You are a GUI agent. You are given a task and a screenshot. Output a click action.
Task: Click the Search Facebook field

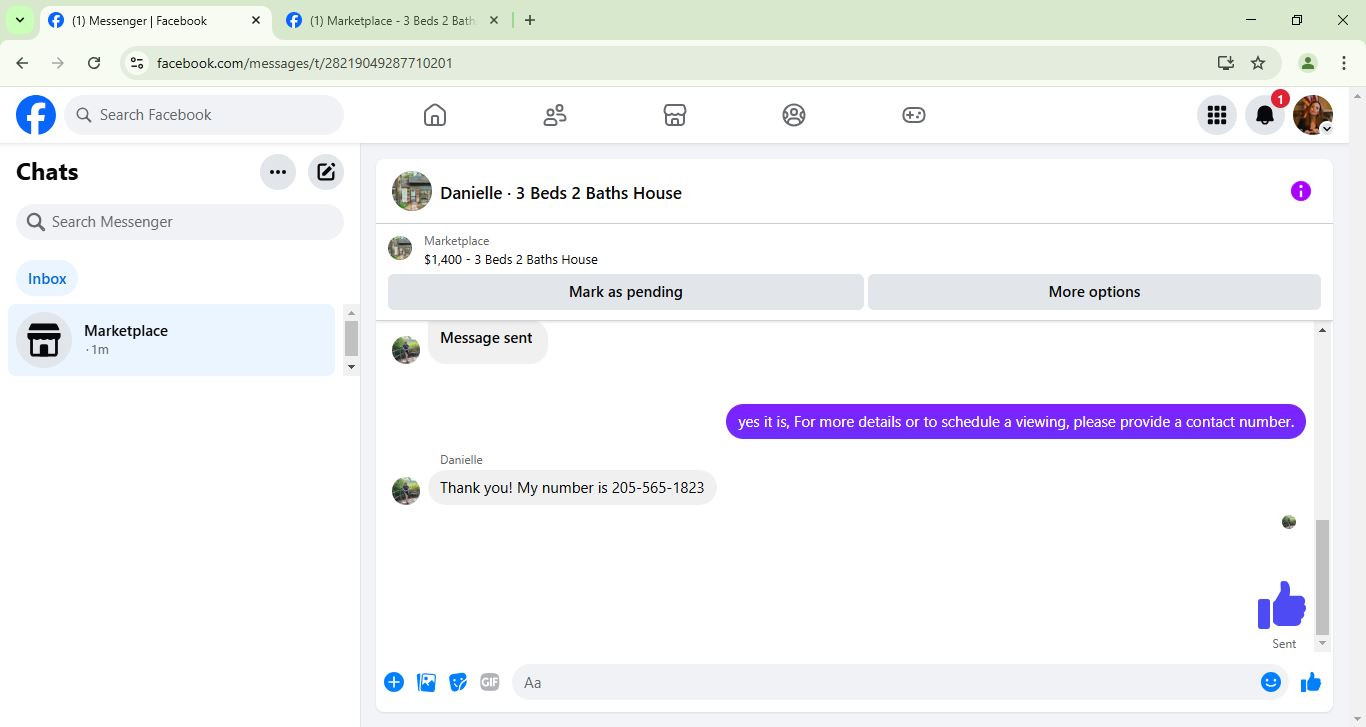pos(204,115)
